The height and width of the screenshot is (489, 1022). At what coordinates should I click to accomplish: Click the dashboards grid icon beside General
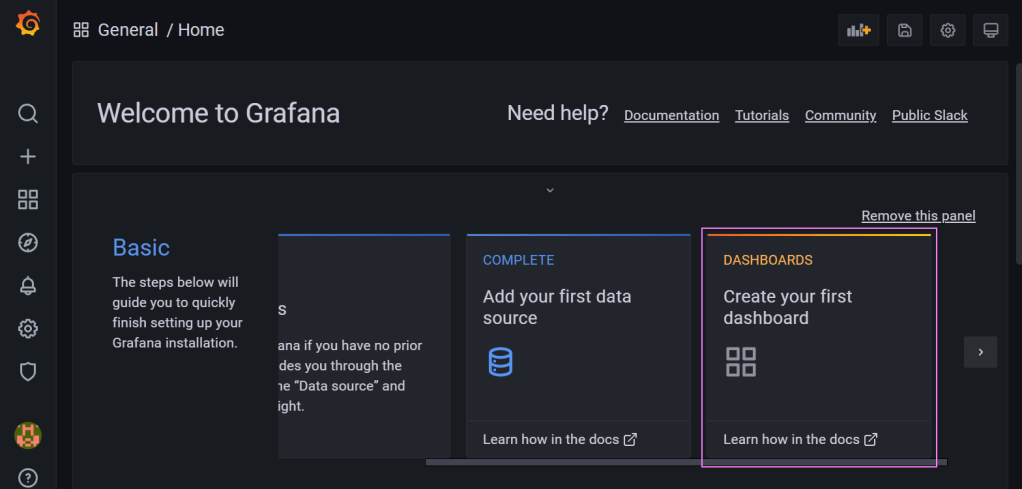click(x=81, y=30)
